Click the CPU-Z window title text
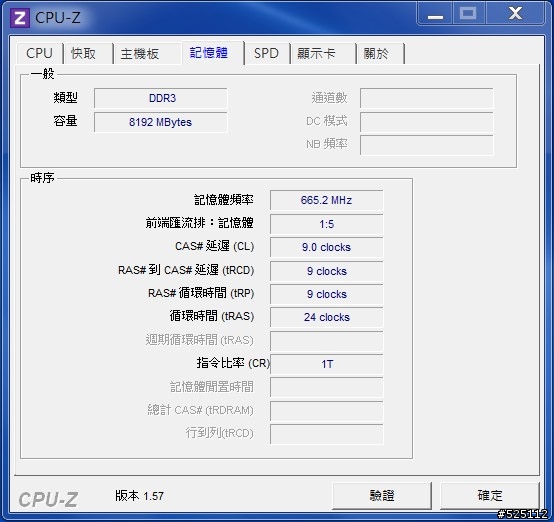The height and width of the screenshot is (522, 554). pos(58,18)
